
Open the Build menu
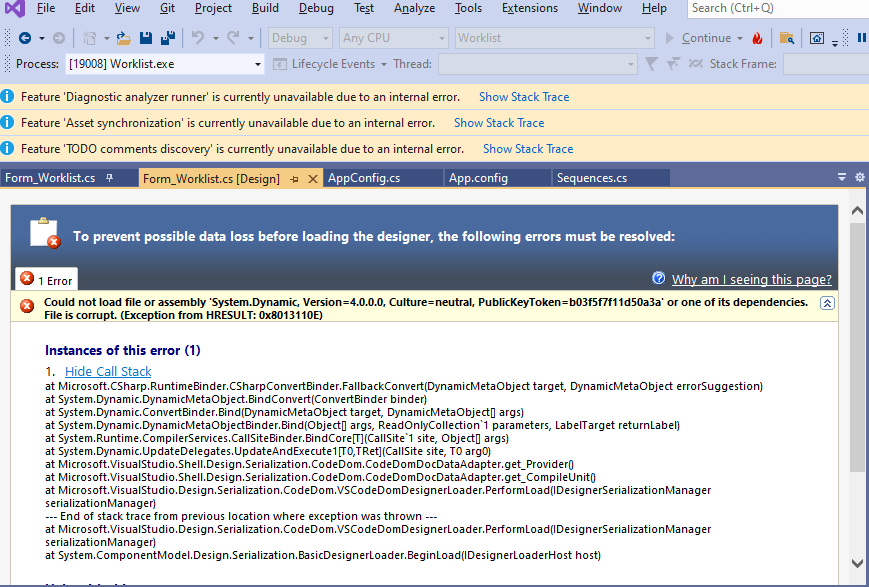(265, 8)
